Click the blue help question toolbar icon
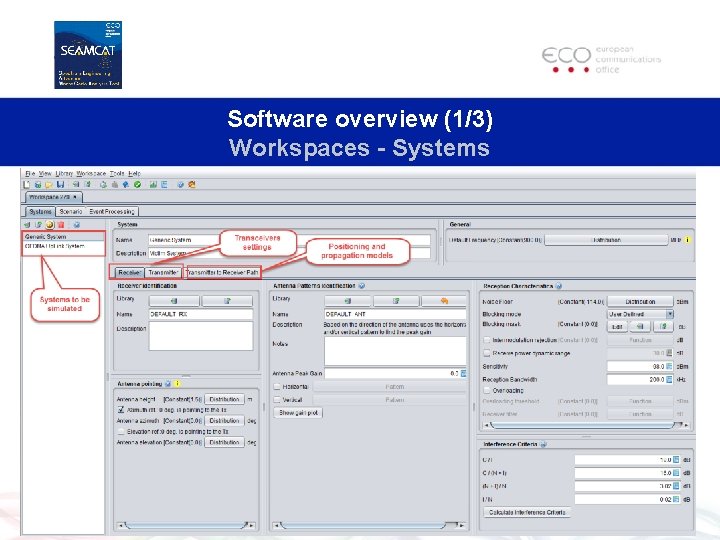 coord(180,185)
